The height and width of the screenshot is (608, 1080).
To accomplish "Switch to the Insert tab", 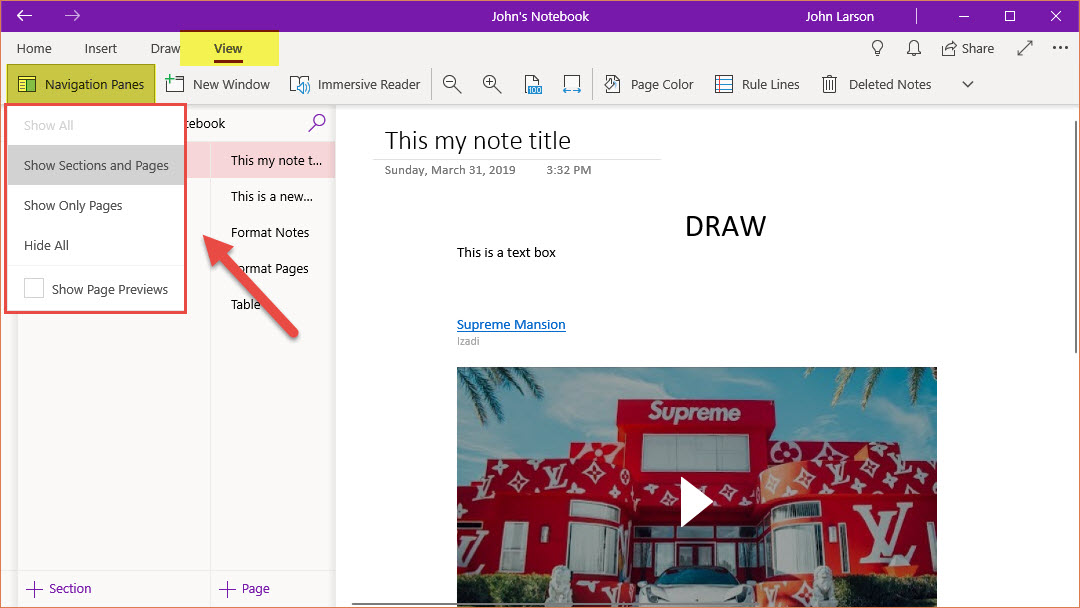I will (x=101, y=48).
